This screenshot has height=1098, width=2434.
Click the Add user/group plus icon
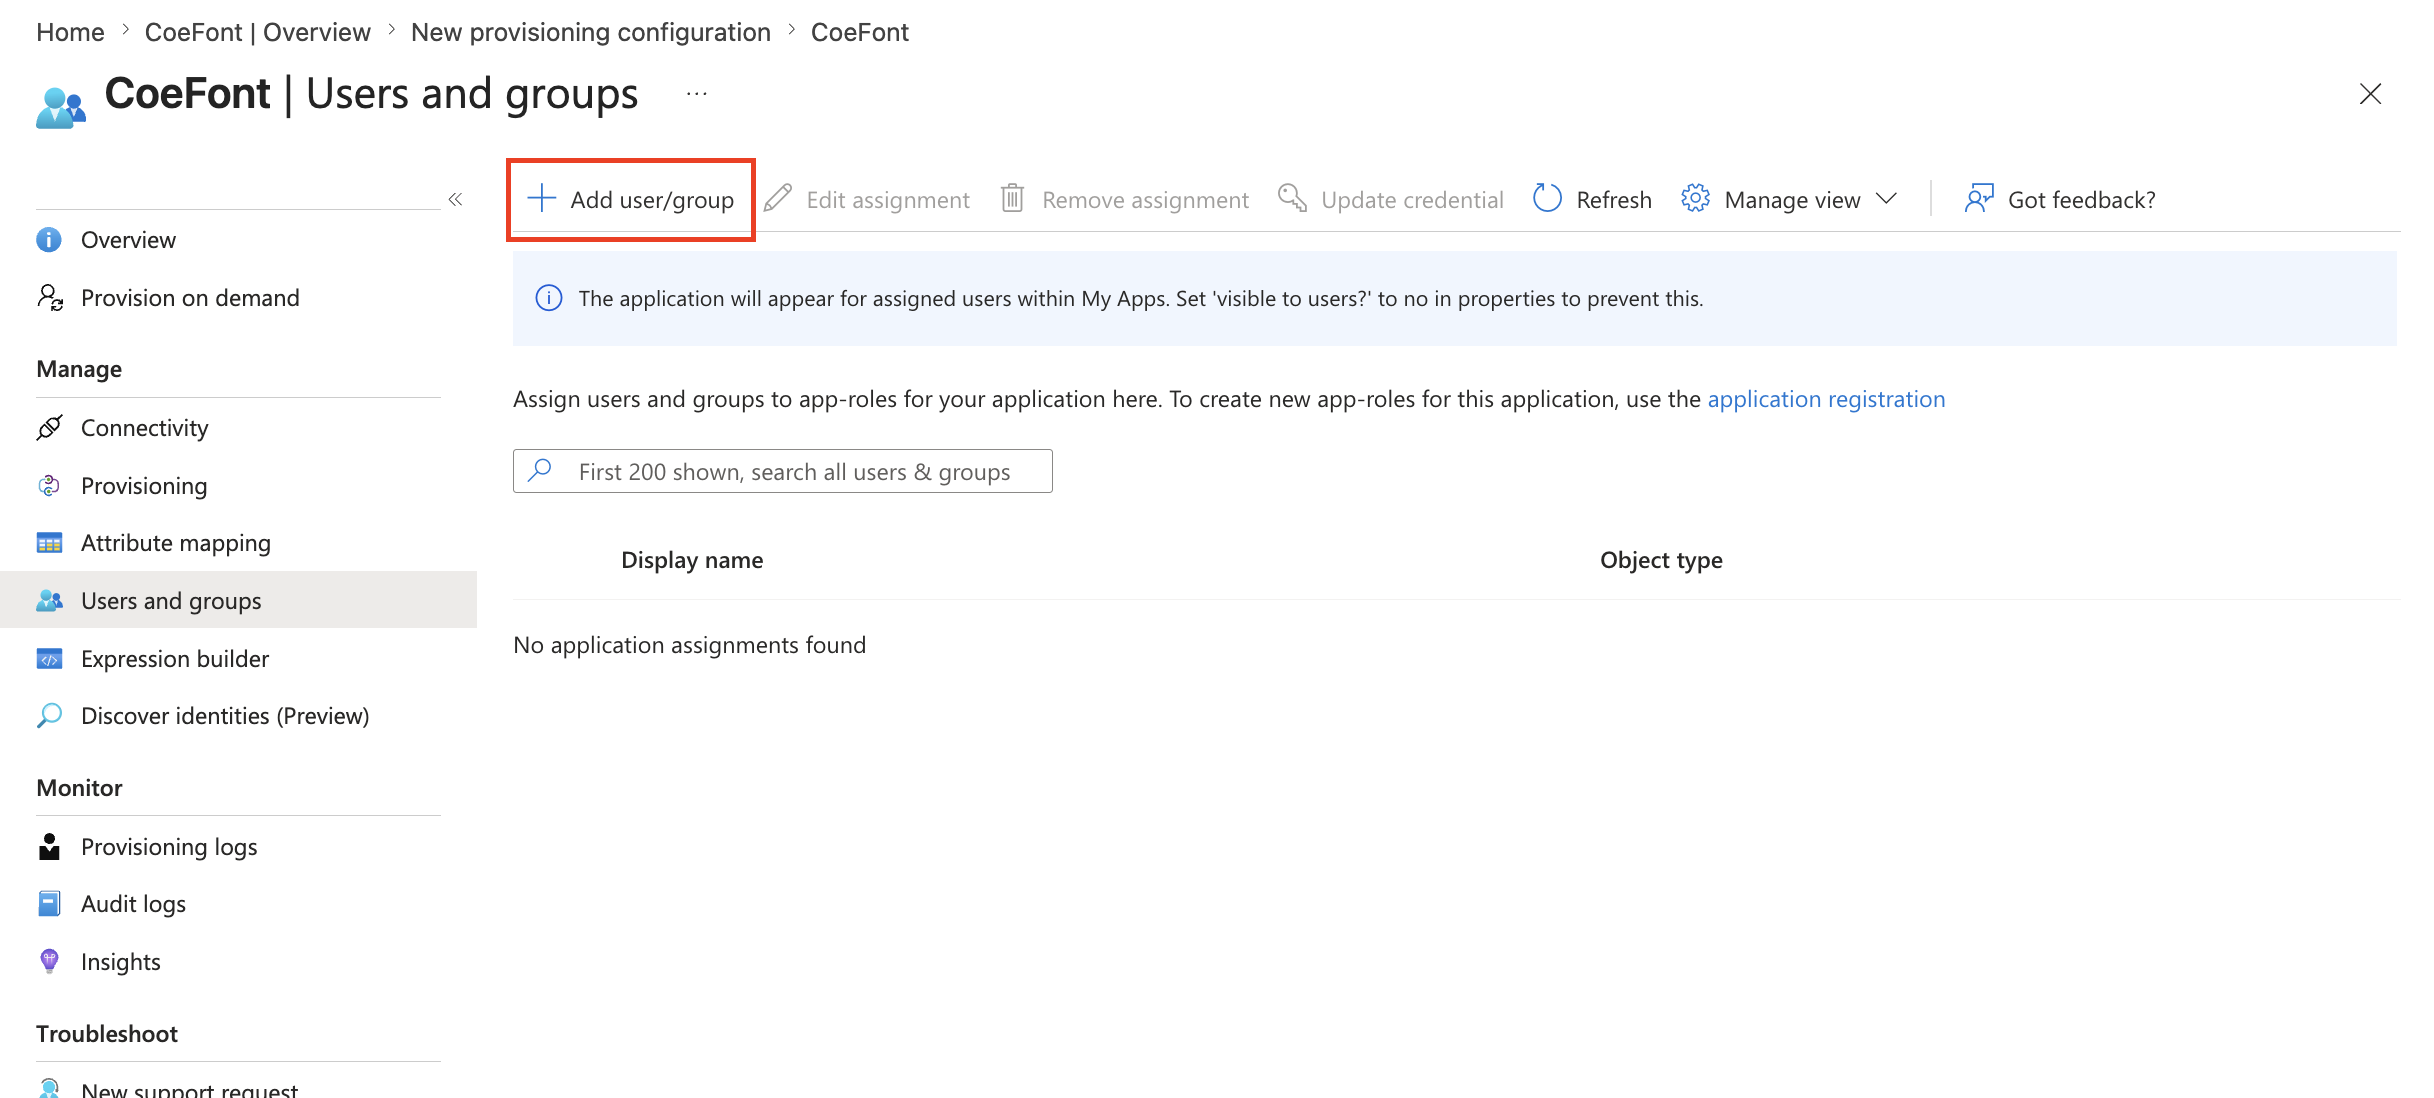pyautogui.click(x=541, y=198)
